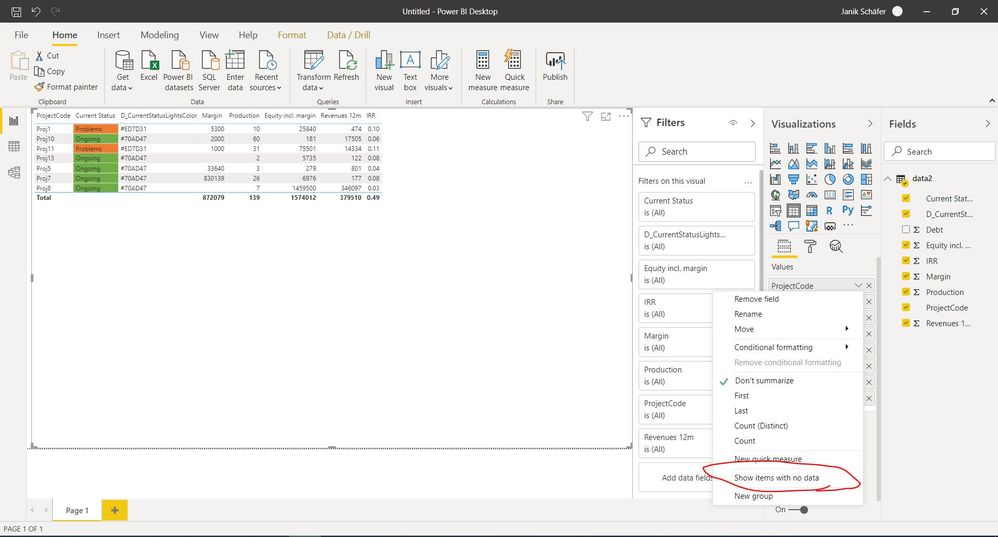Save the file from title bar
This screenshot has width=998, height=537.
point(16,11)
